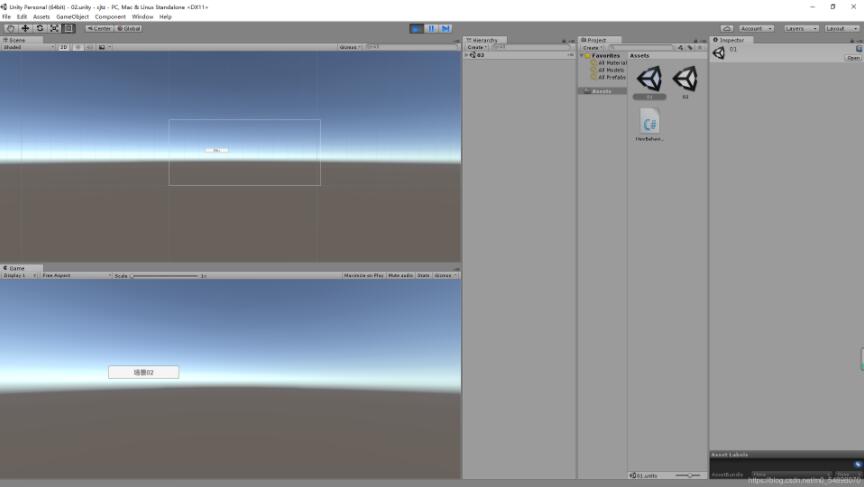Click Open button in Inspector
The image size is (864, 487).
point(853,58)
